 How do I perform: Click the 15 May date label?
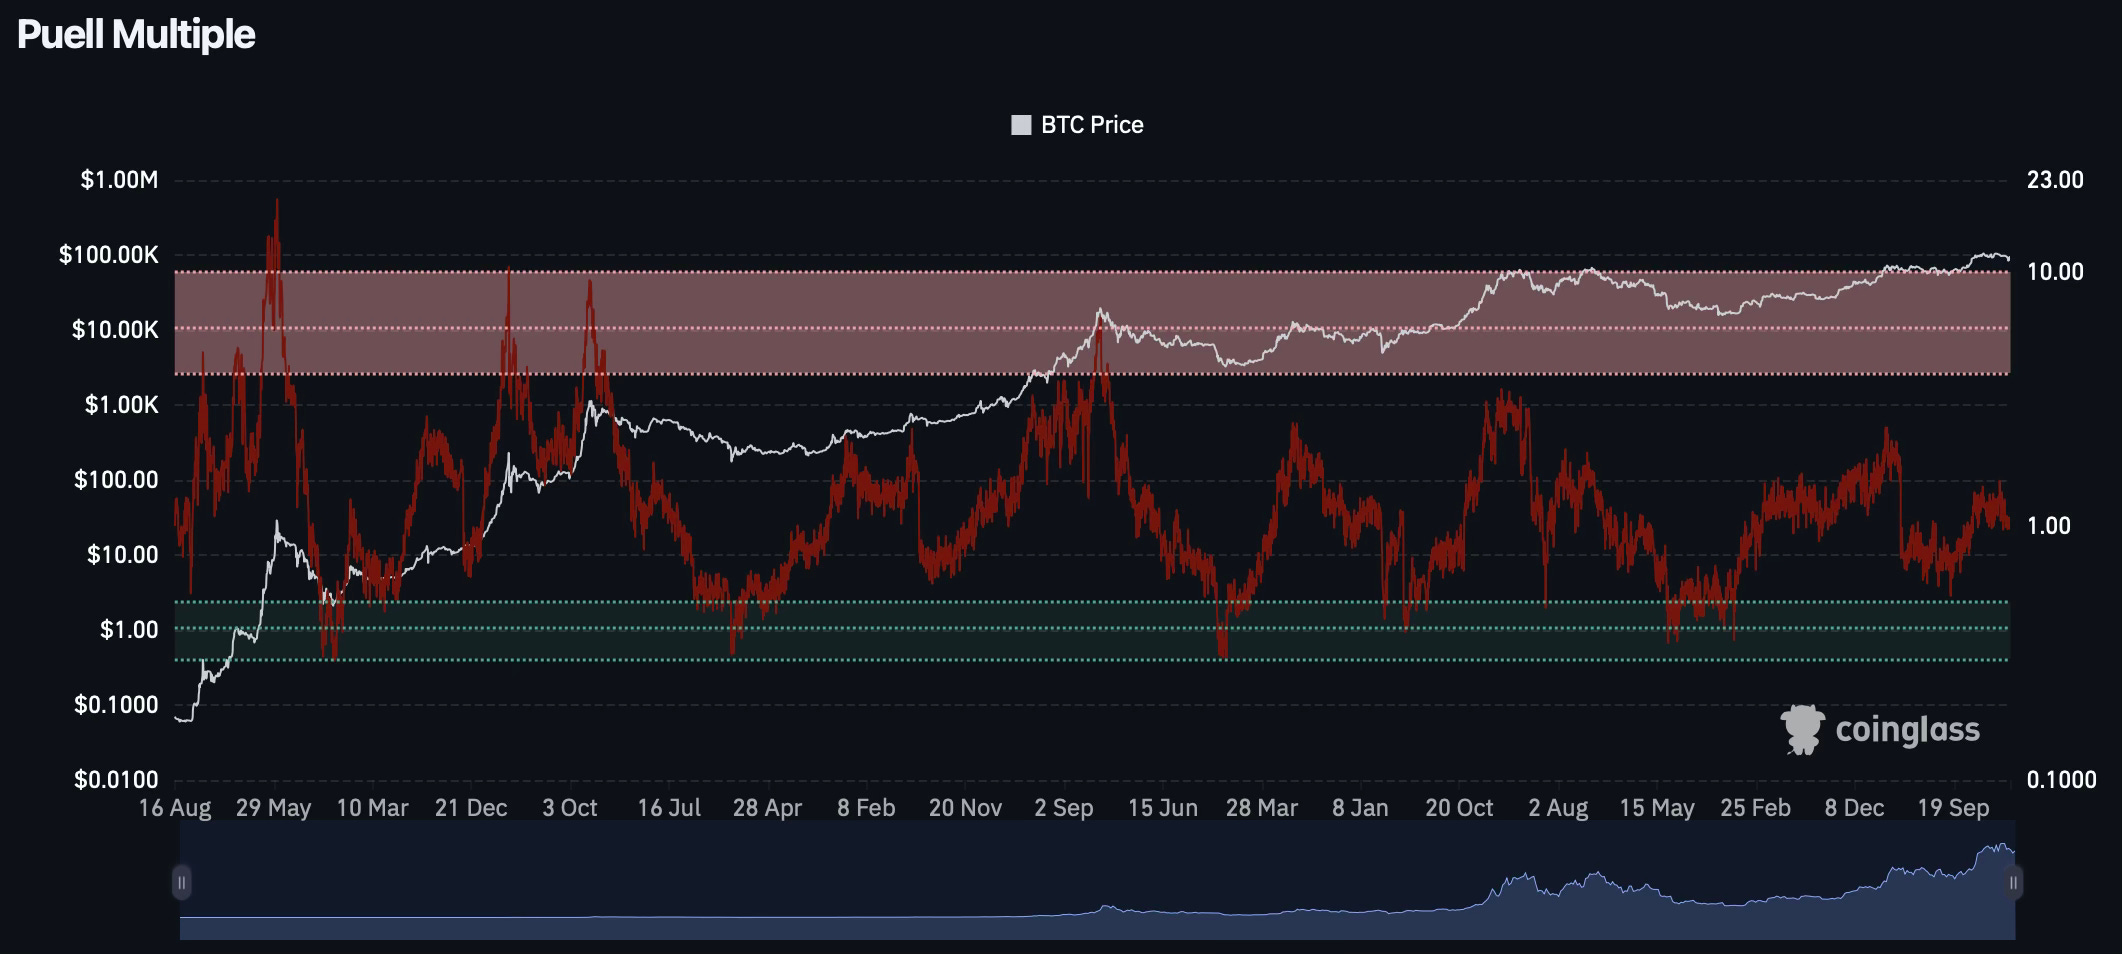(x=1657, y=808)
